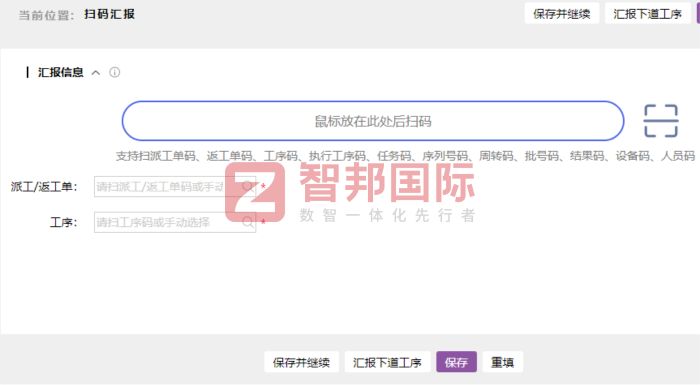The width and height of the screenshot is (700, 385).
Task: Click the 支持扫派工单码 hint text
Action: click(x=405, y=156)
